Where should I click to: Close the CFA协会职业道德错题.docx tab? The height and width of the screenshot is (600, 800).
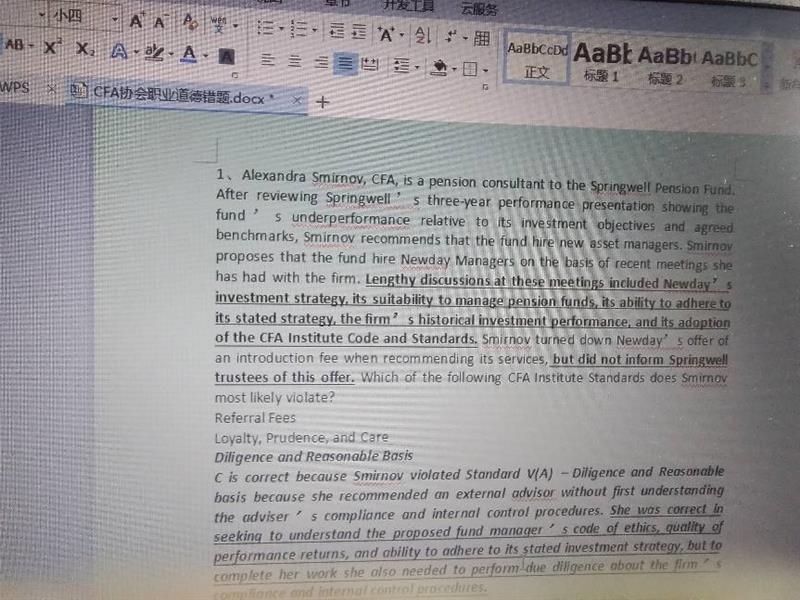(297, 101)
